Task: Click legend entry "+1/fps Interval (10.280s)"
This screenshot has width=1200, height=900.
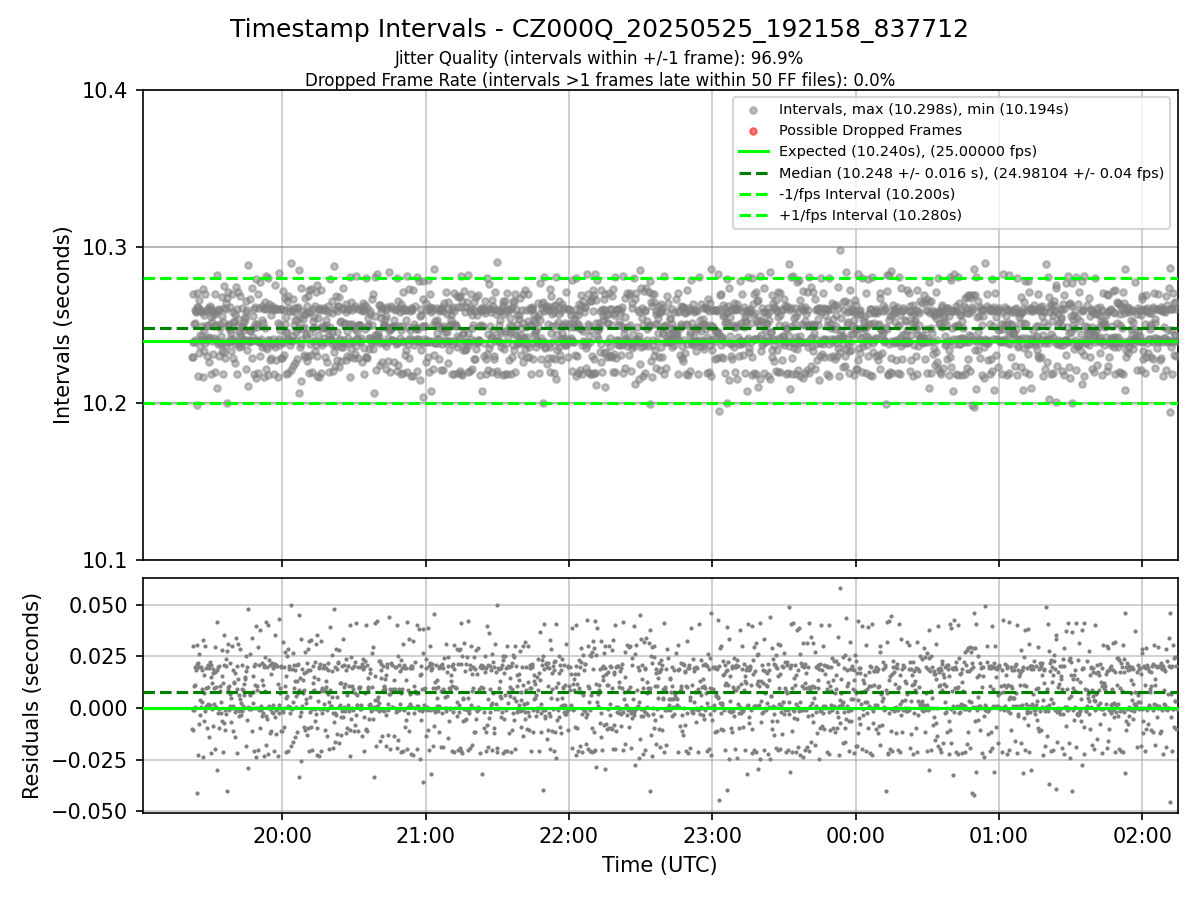Action: tap(870, 215)
